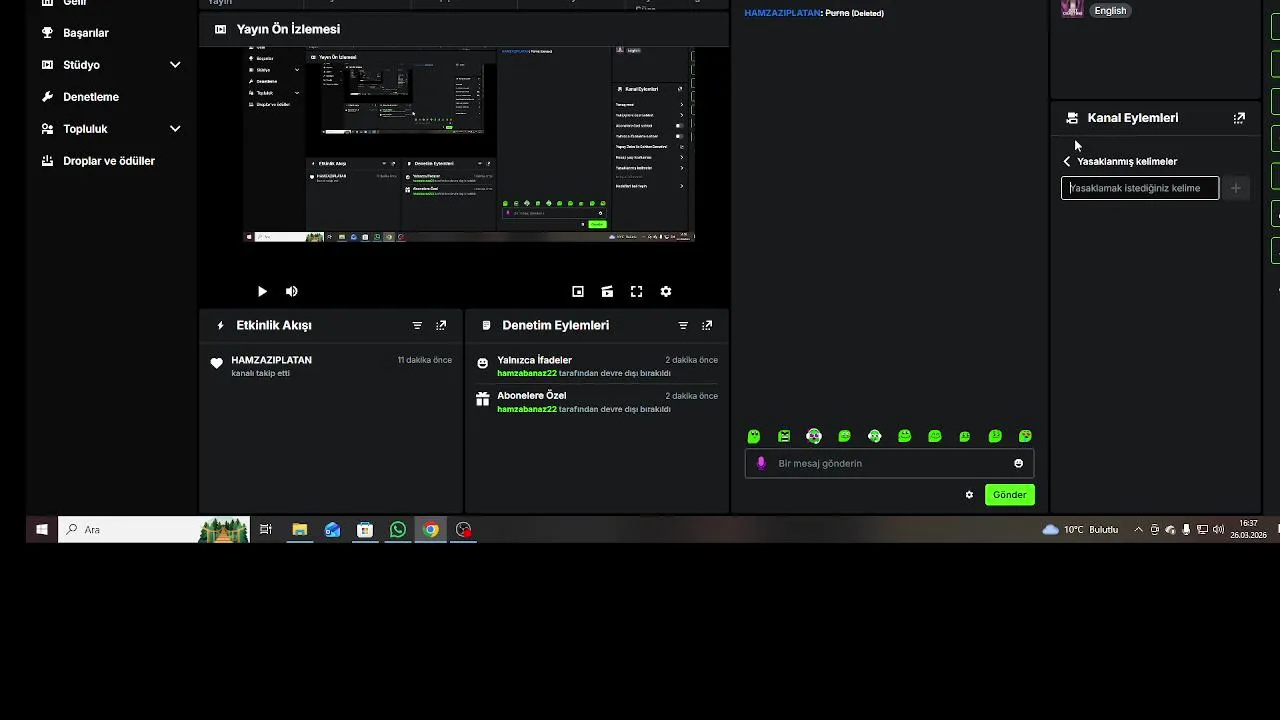The width and height of the screenshot is (1280, 720).
Task: Play the stream preview video
Action: (262, 291)
